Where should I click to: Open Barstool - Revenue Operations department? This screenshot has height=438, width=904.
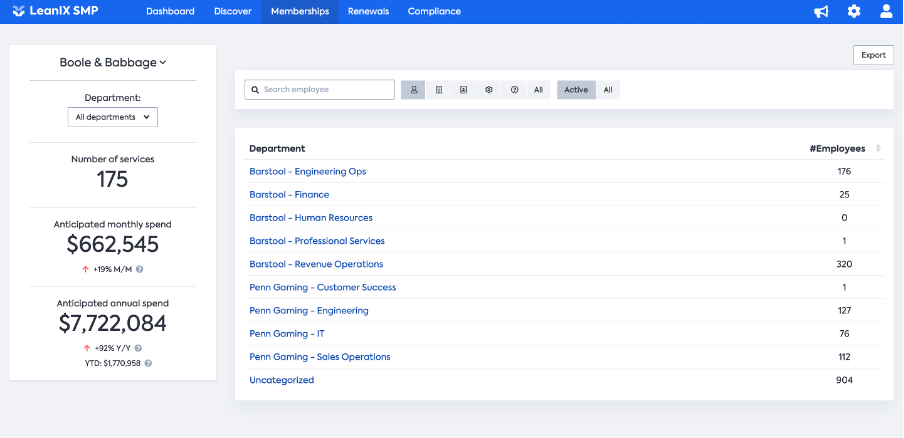click(x=316, y=264)
